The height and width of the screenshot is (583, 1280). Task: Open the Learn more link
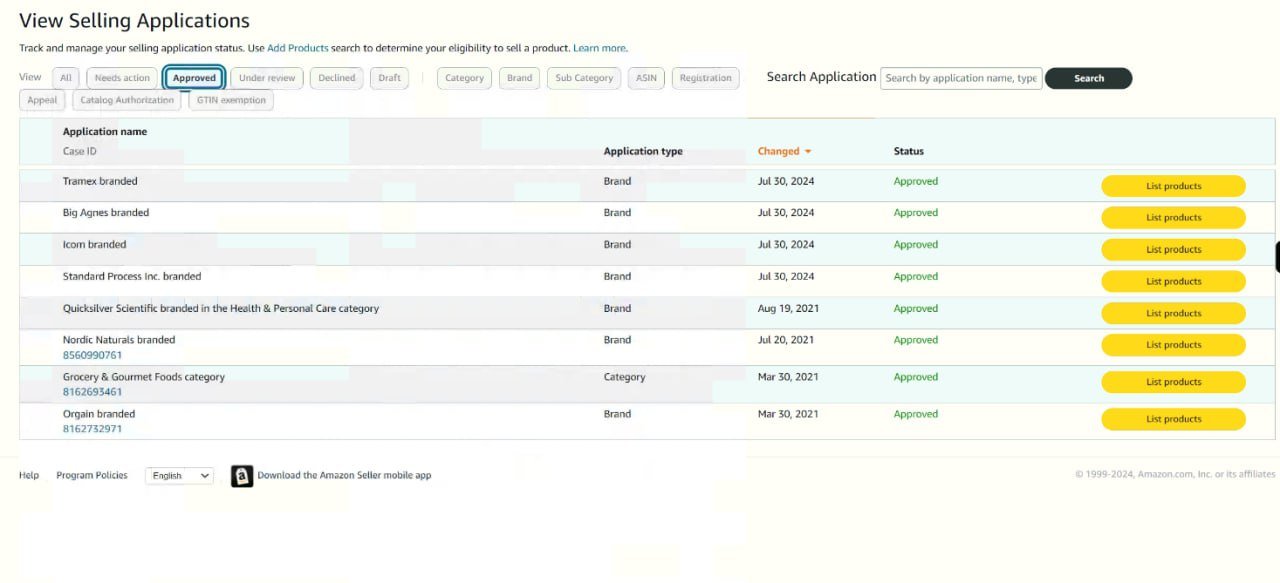click(599, 48)
